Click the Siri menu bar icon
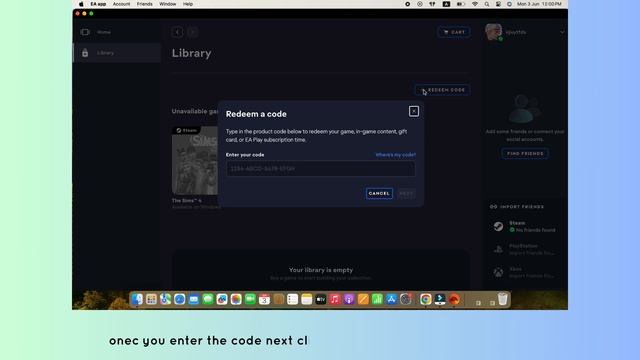 pos(509,4)
